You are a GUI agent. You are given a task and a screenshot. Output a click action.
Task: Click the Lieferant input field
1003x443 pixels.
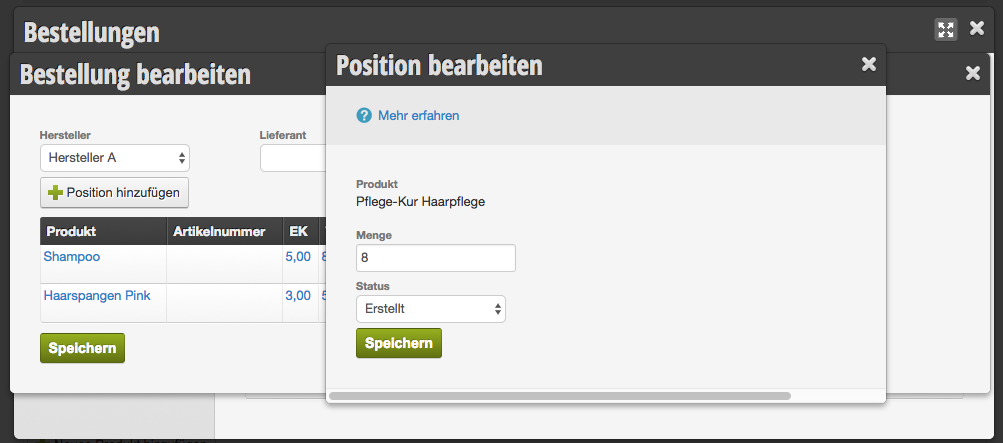[293, 158]
